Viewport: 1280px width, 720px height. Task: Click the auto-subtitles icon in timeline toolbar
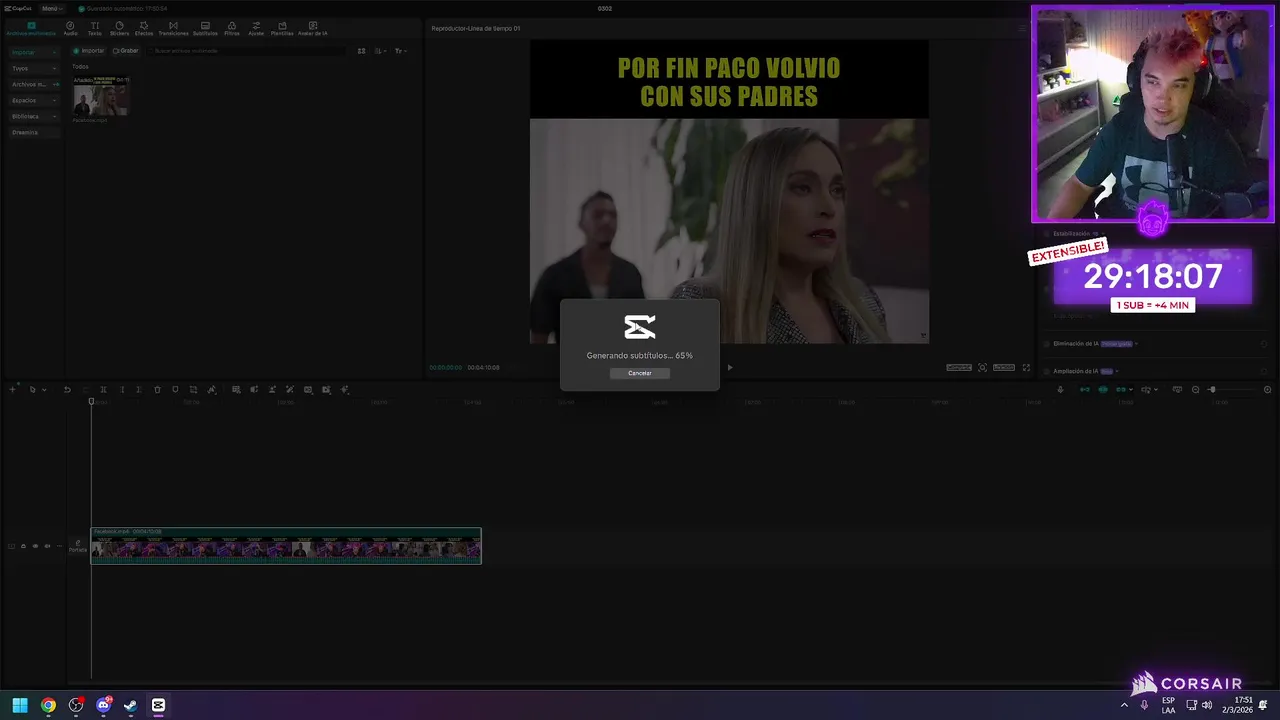[x=236, y=389]
